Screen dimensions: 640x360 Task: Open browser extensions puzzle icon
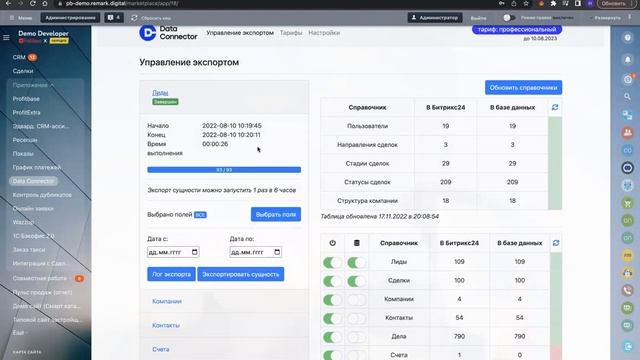pos(553,3)
